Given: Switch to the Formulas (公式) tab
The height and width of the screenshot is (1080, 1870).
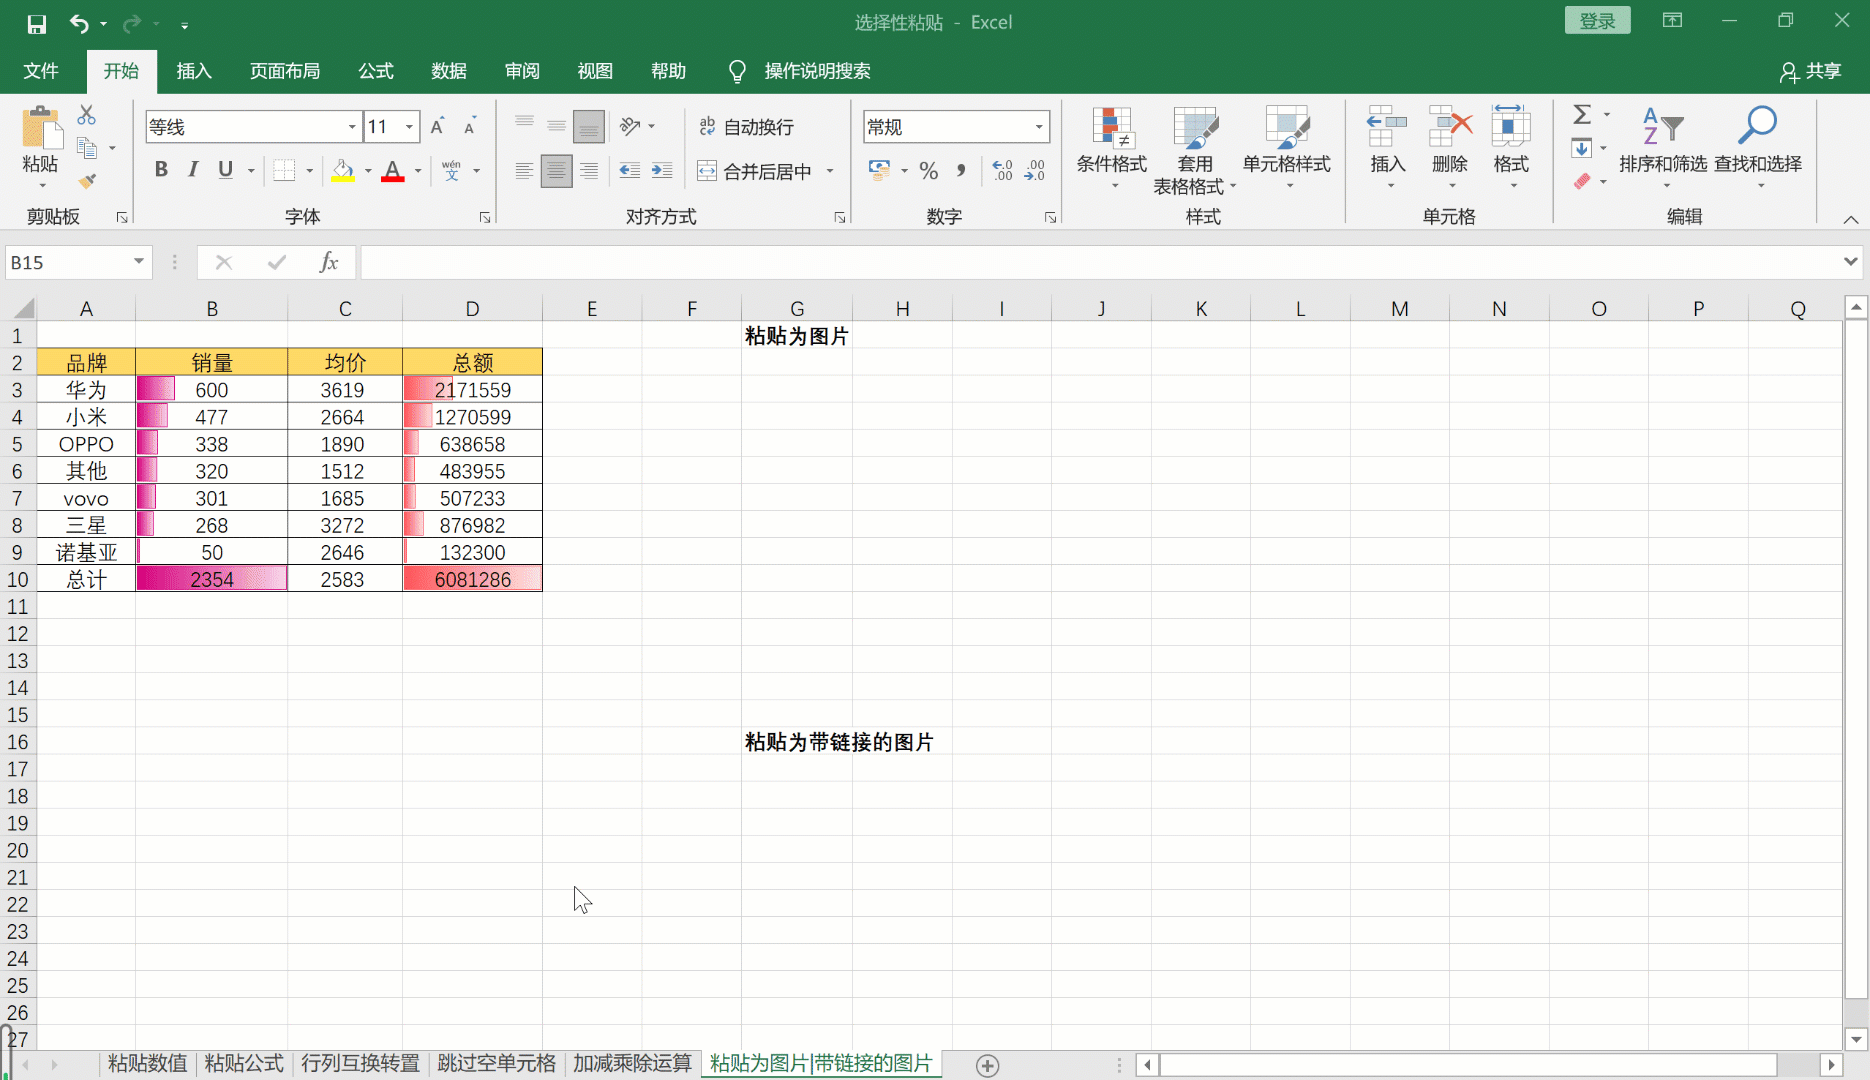Looking at the screenshot, I should click(x=376, y=71).
